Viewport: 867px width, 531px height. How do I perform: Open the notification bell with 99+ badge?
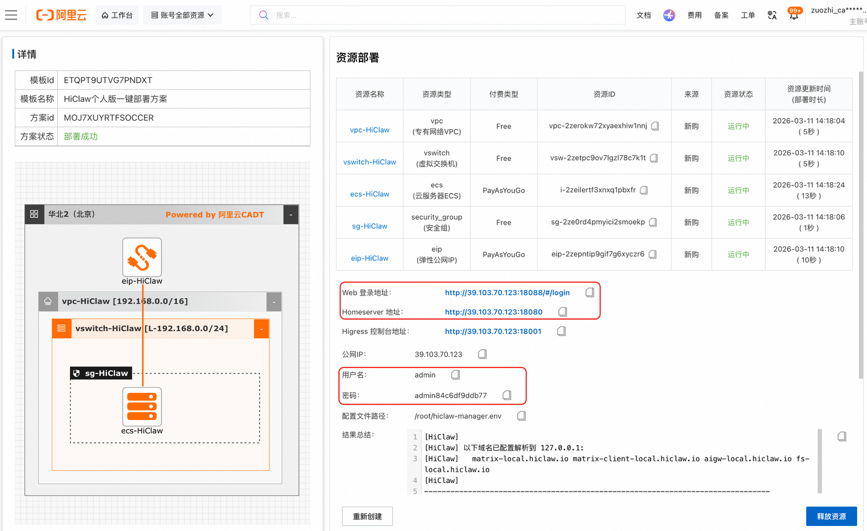pyautogui.click(x=794, y=14)
